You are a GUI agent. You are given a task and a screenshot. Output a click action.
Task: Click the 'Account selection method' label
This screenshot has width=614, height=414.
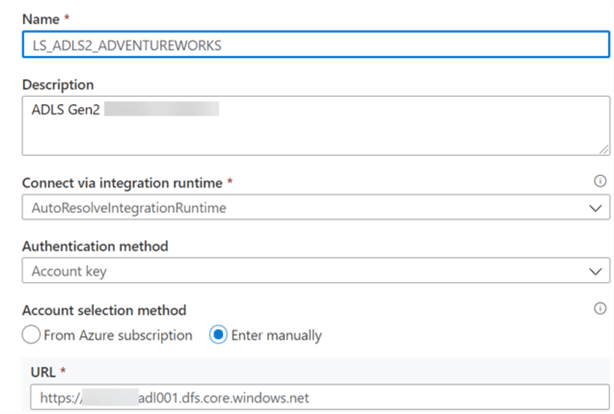[103, 310]
